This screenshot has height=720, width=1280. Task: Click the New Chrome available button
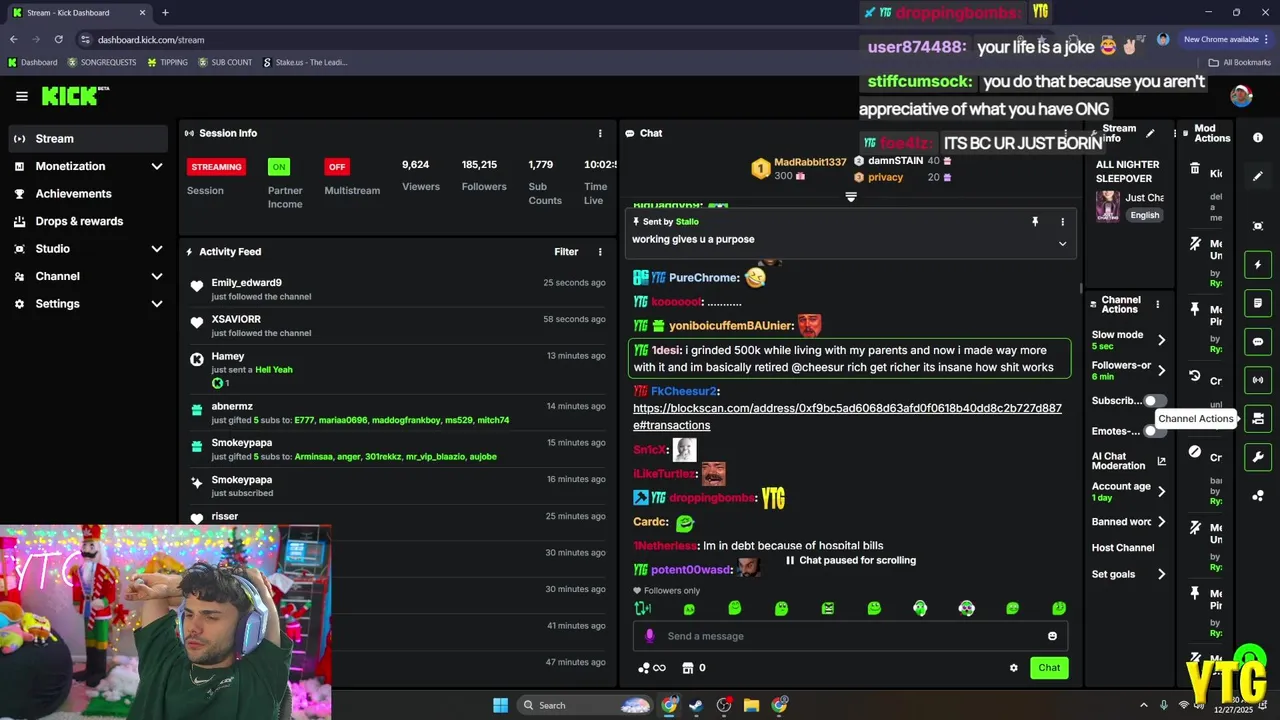click(x=1227, y=39)
